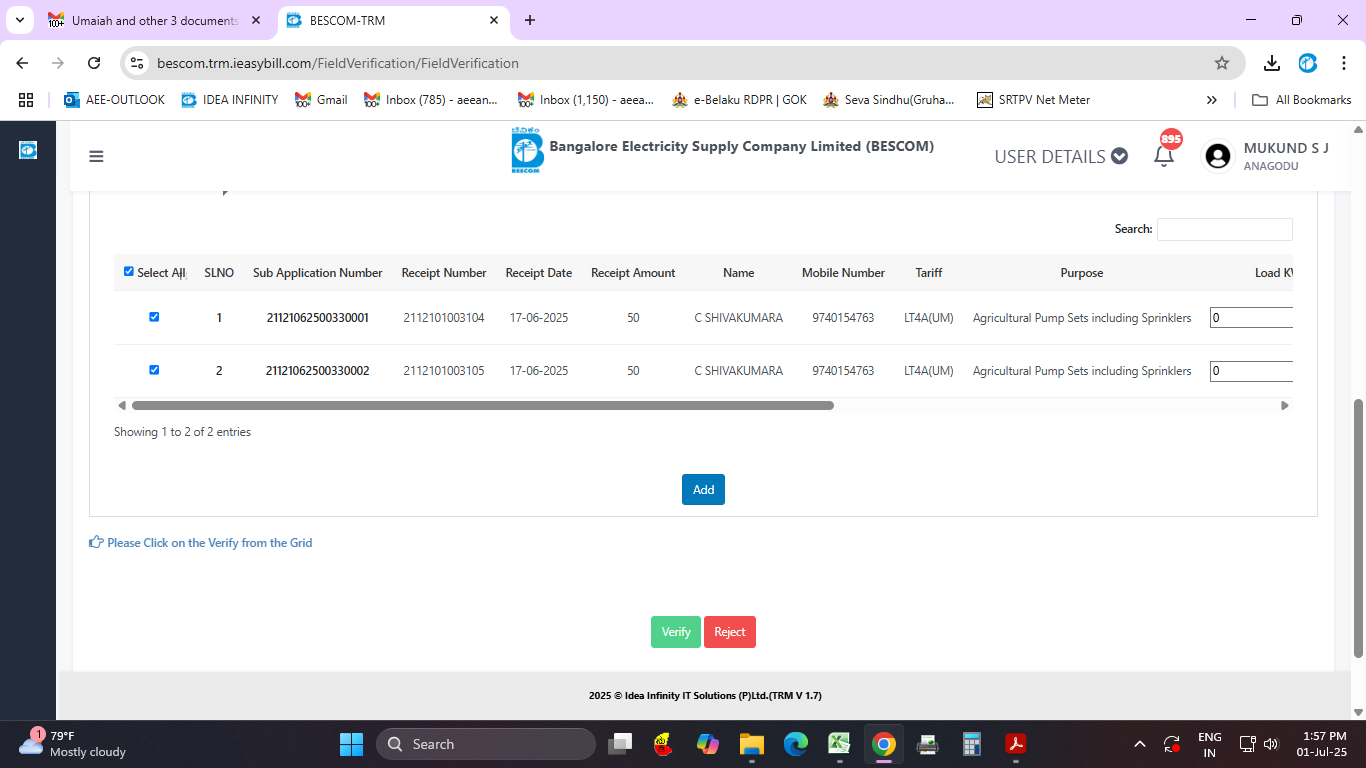Open the Gmail bookmark
The image size is (1366, 768).
click(x=321, y=100)
